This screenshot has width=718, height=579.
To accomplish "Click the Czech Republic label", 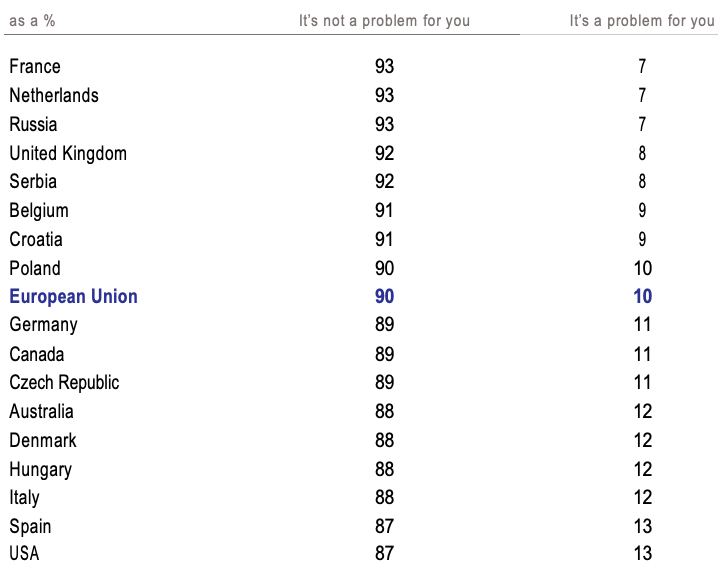I will coord(64,383).
